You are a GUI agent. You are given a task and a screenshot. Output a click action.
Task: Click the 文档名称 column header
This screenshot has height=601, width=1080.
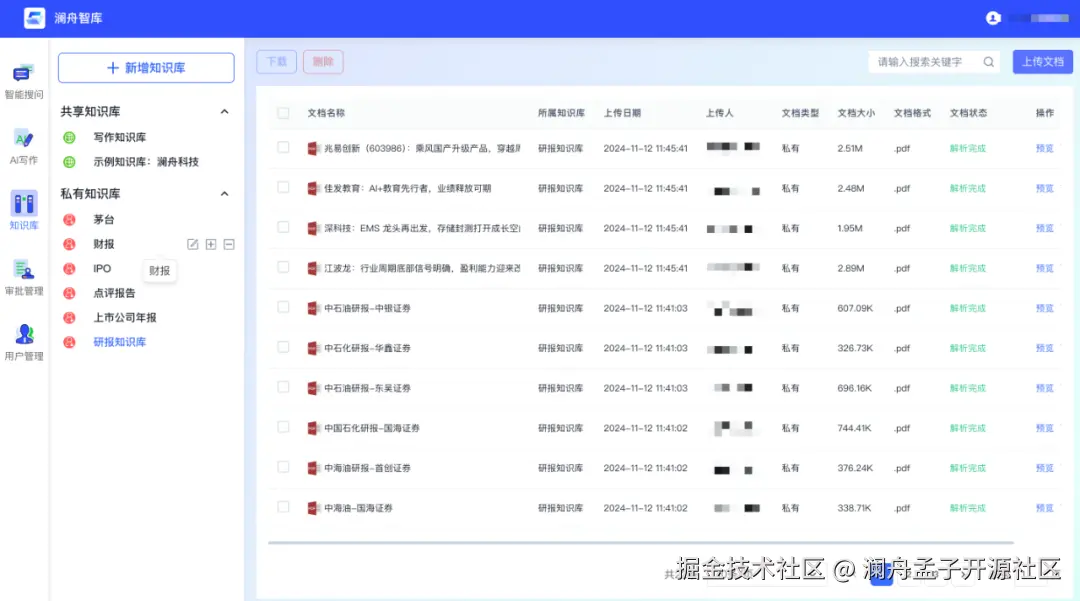click(x=326, y=113)
